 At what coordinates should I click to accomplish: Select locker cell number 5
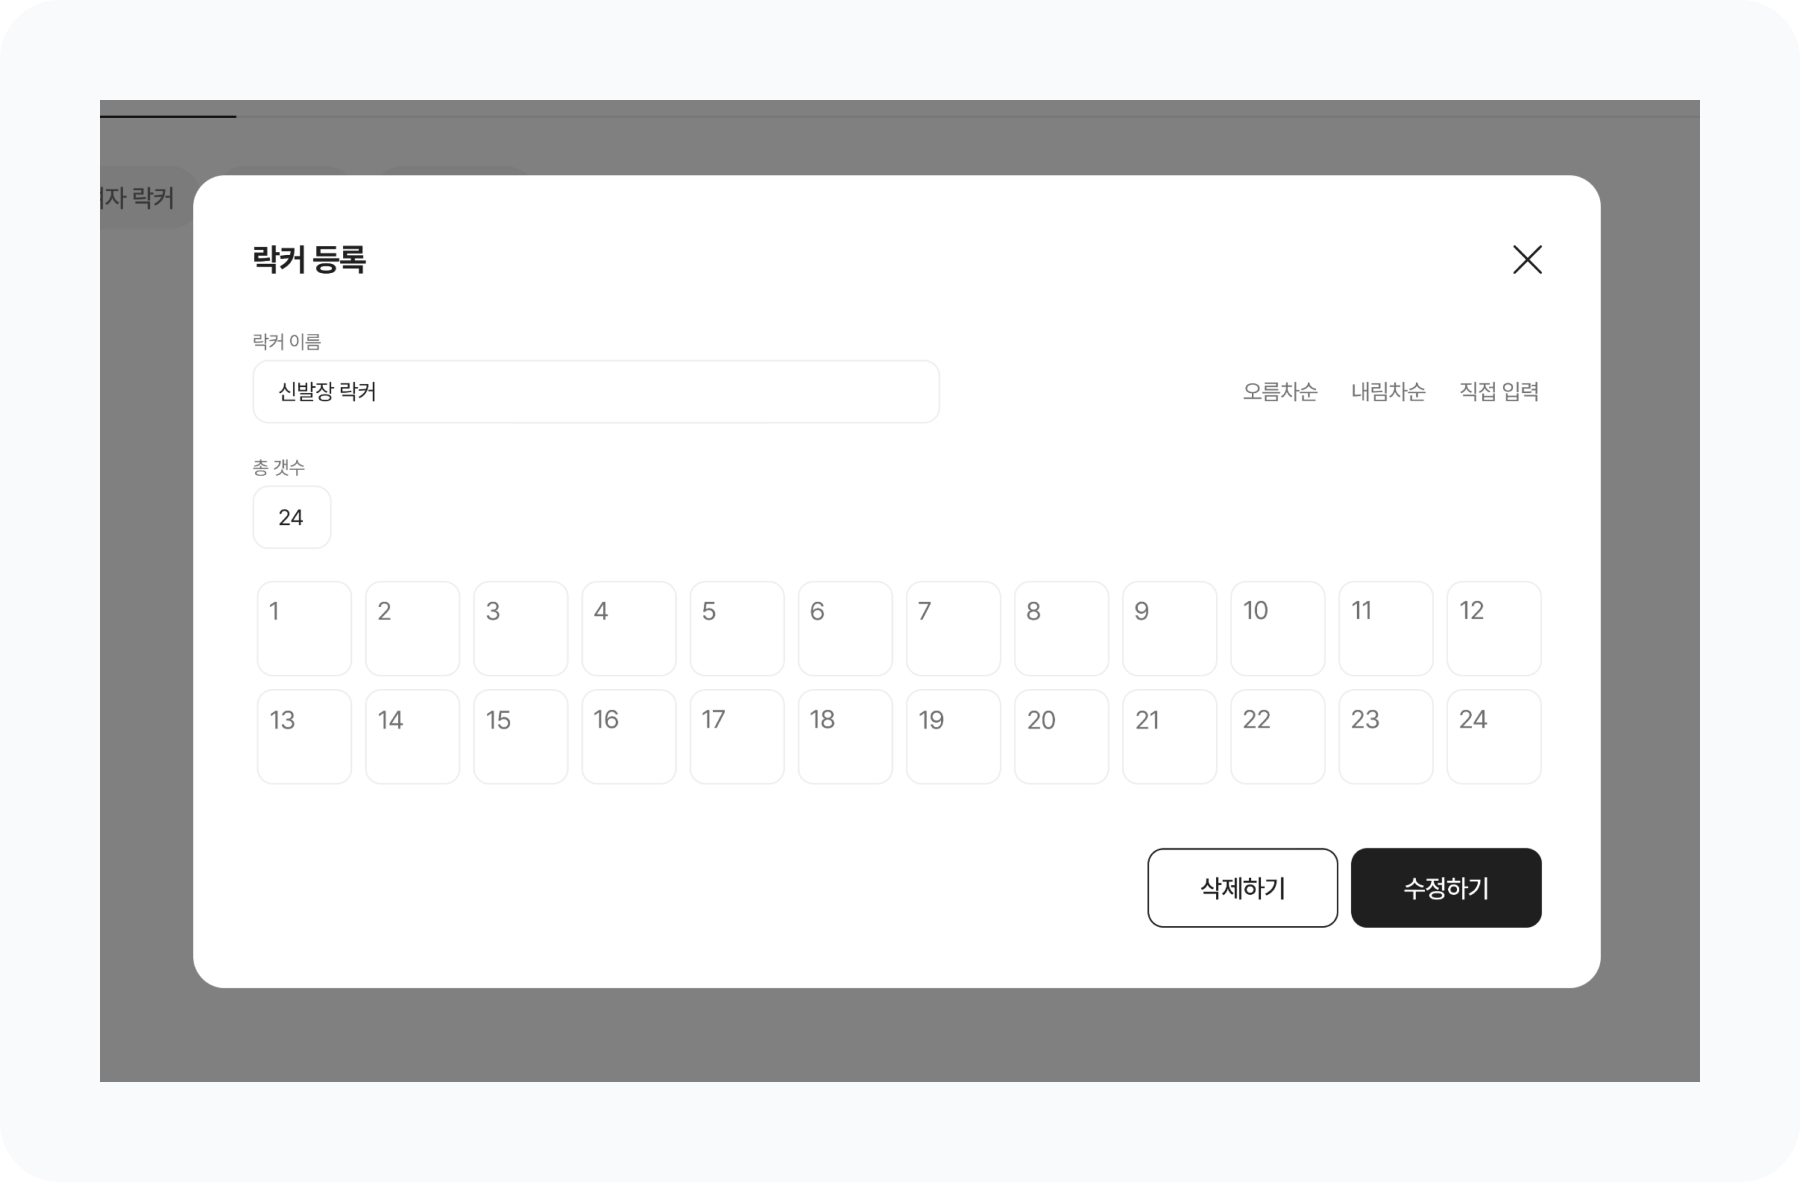coord(737,629)
